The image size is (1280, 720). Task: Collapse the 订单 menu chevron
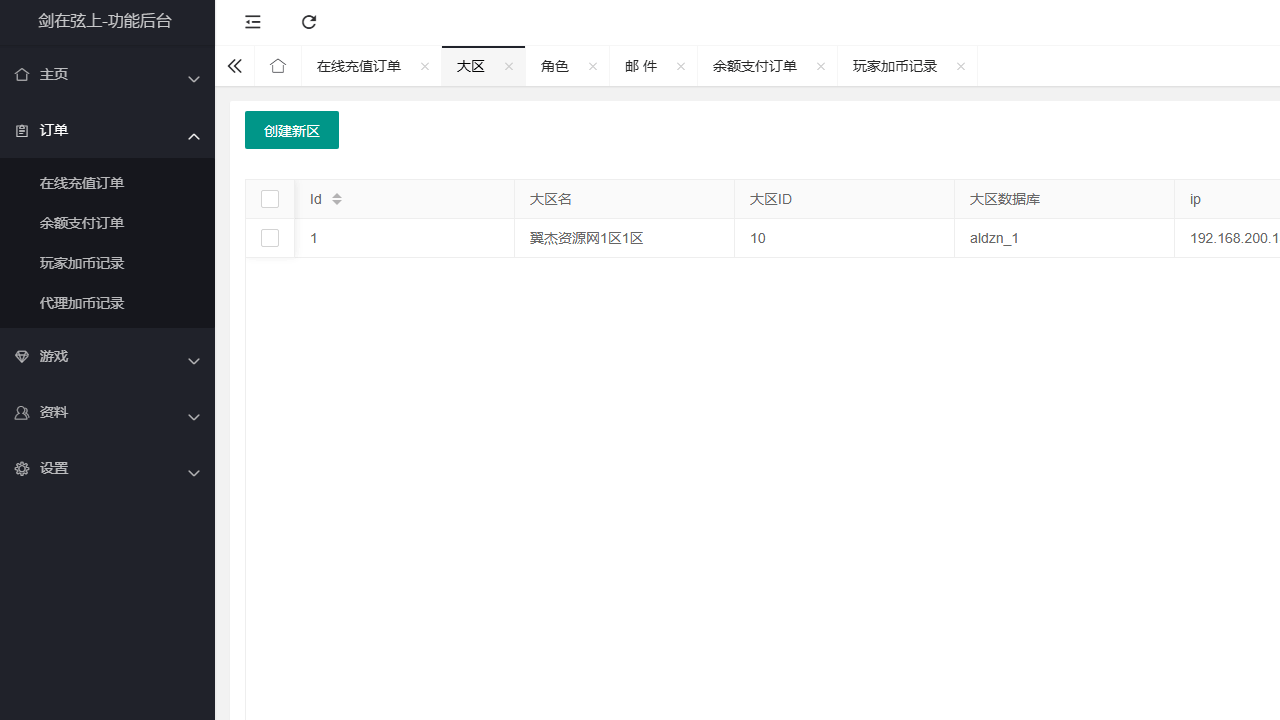194,136
